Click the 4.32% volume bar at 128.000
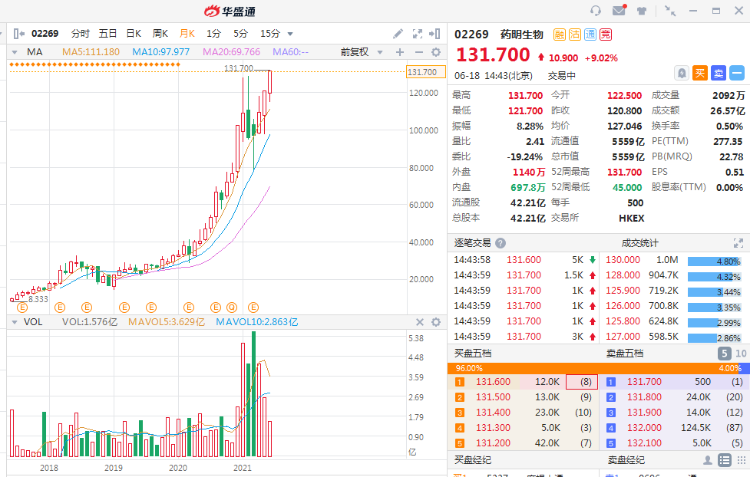 coord(715,277)
